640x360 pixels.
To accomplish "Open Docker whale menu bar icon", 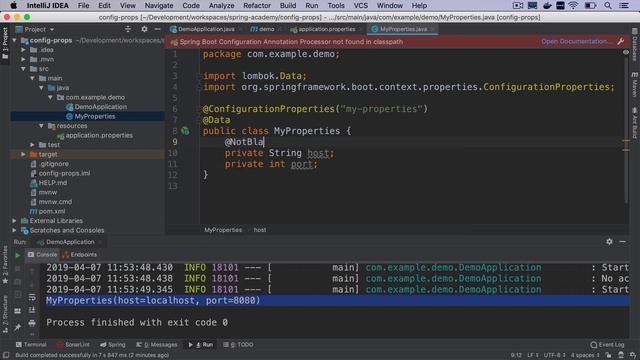I will point(547,6).
